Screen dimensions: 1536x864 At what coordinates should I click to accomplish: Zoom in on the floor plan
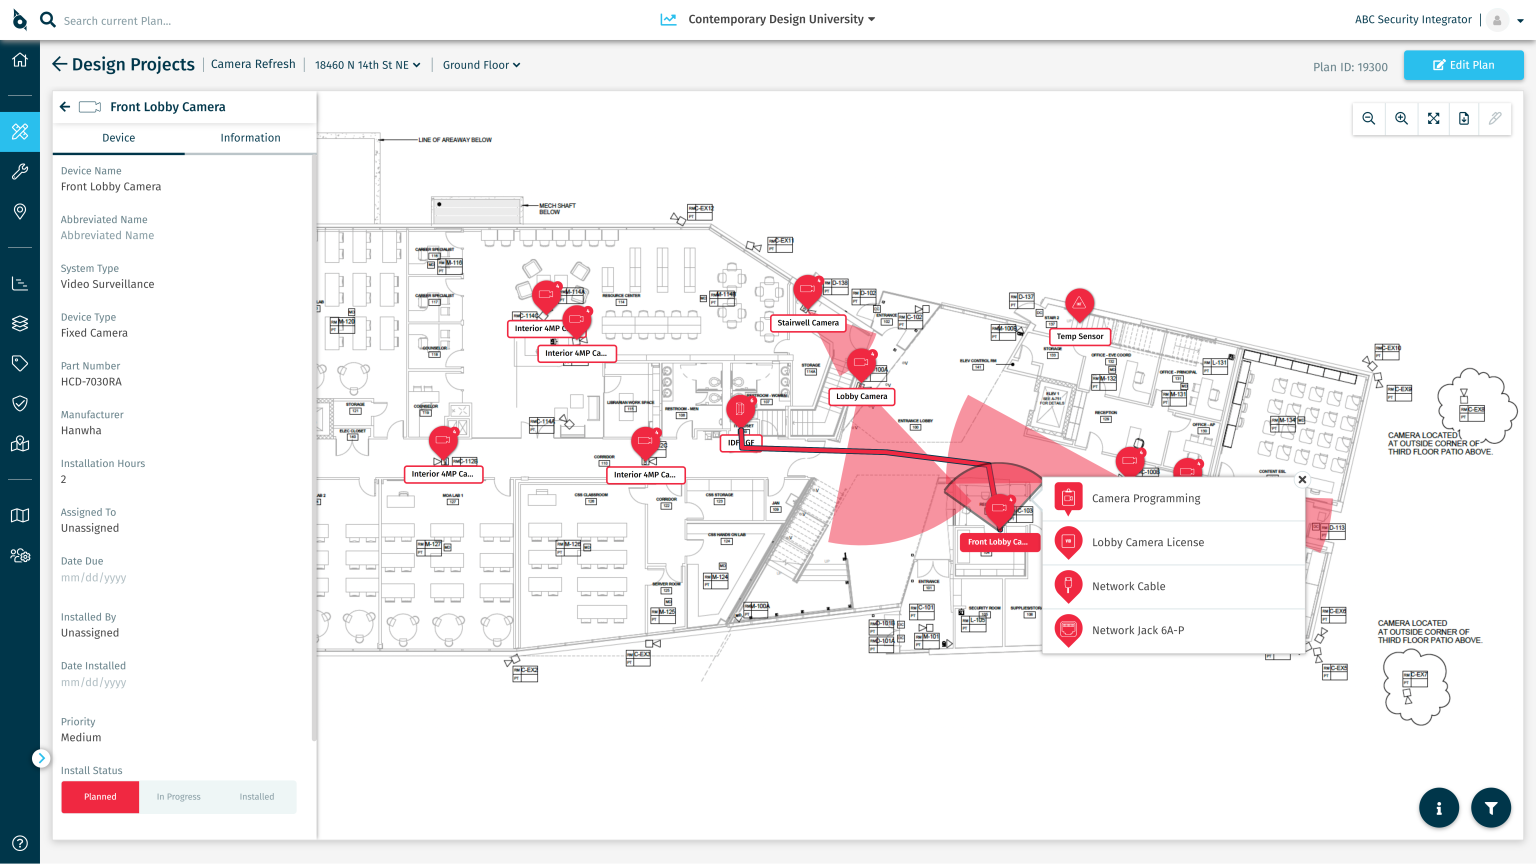point(1401,118)
